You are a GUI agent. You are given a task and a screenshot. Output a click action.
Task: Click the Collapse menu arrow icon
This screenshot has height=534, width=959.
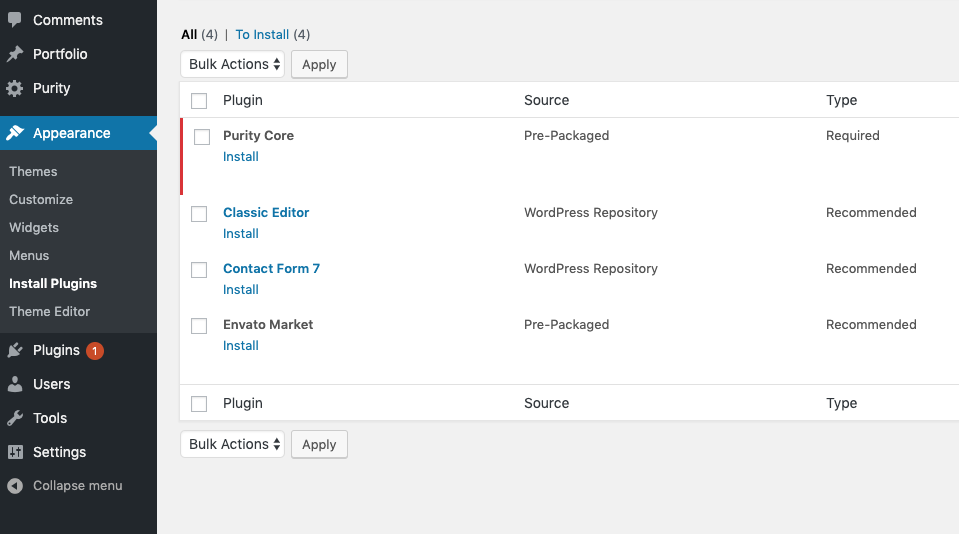[x=15, y=486]
